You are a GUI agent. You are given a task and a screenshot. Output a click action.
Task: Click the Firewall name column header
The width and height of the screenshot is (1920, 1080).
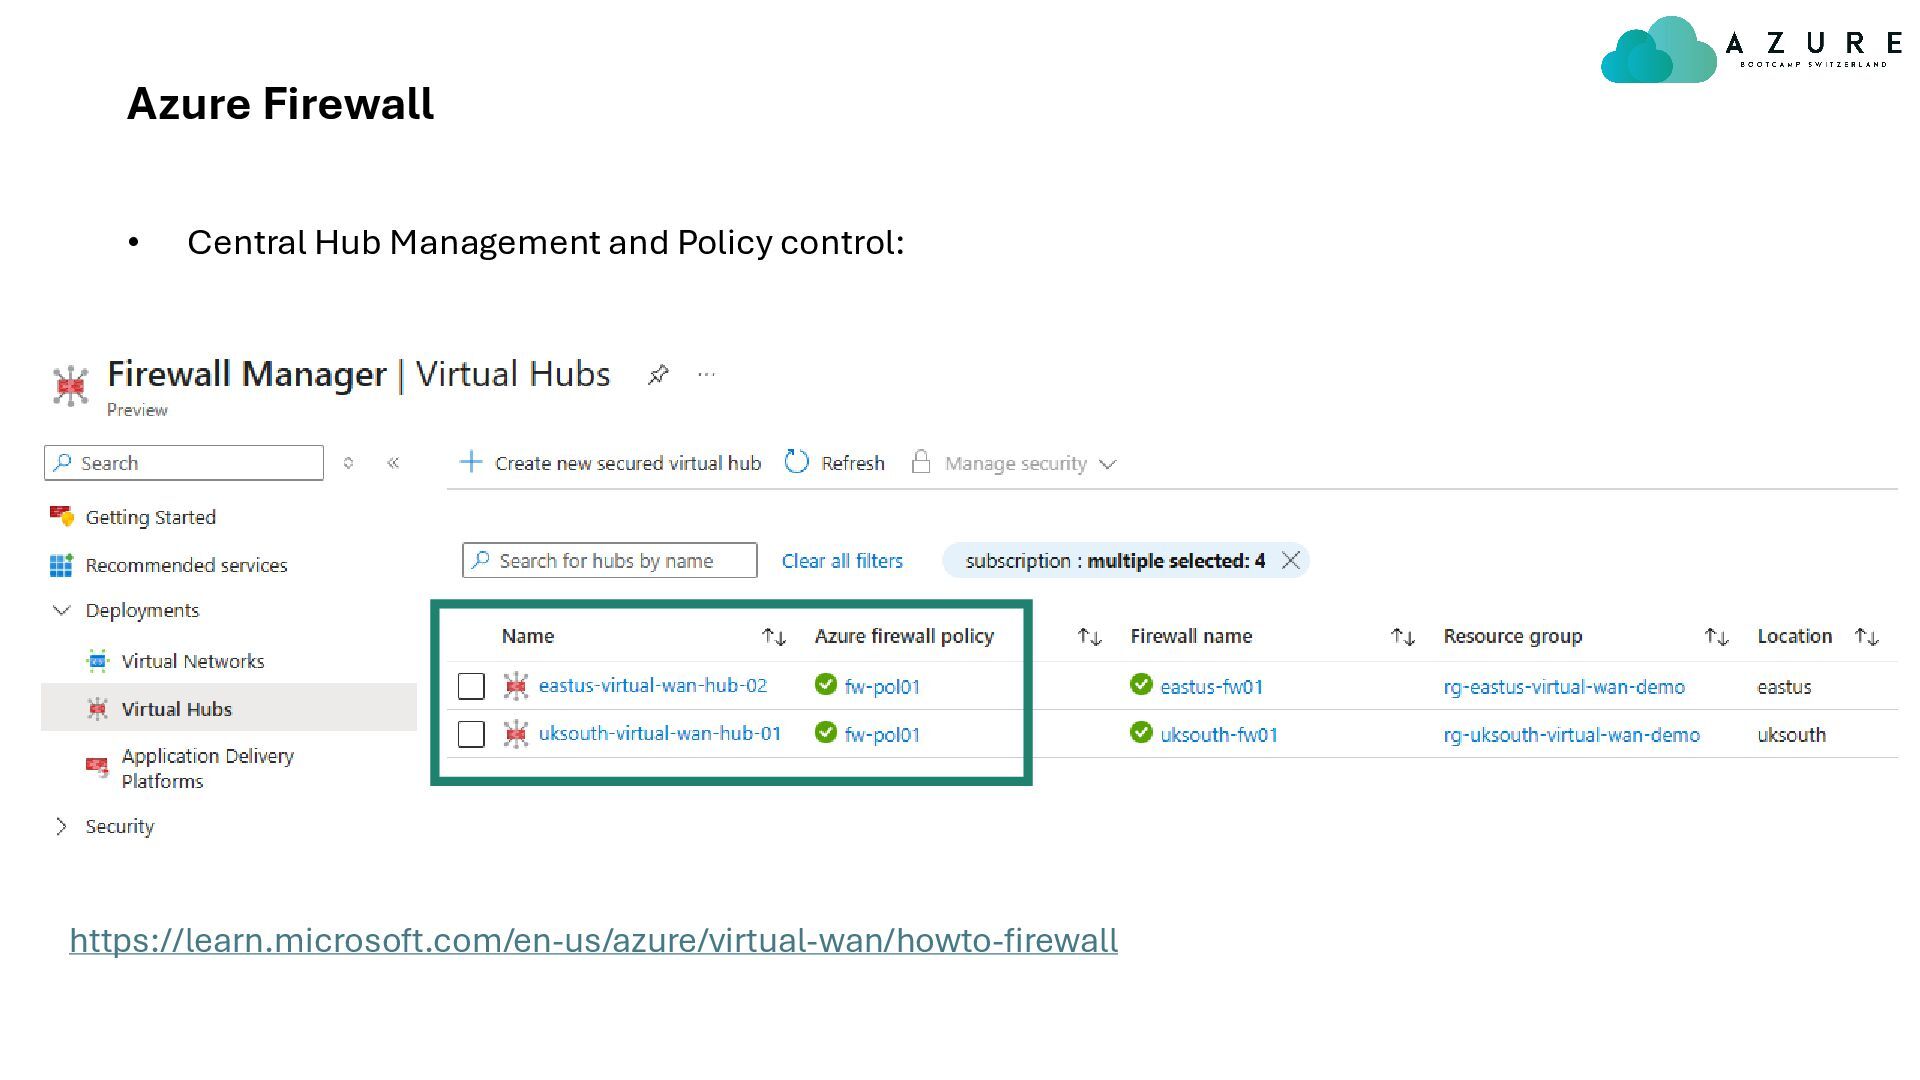point(1191,636)
